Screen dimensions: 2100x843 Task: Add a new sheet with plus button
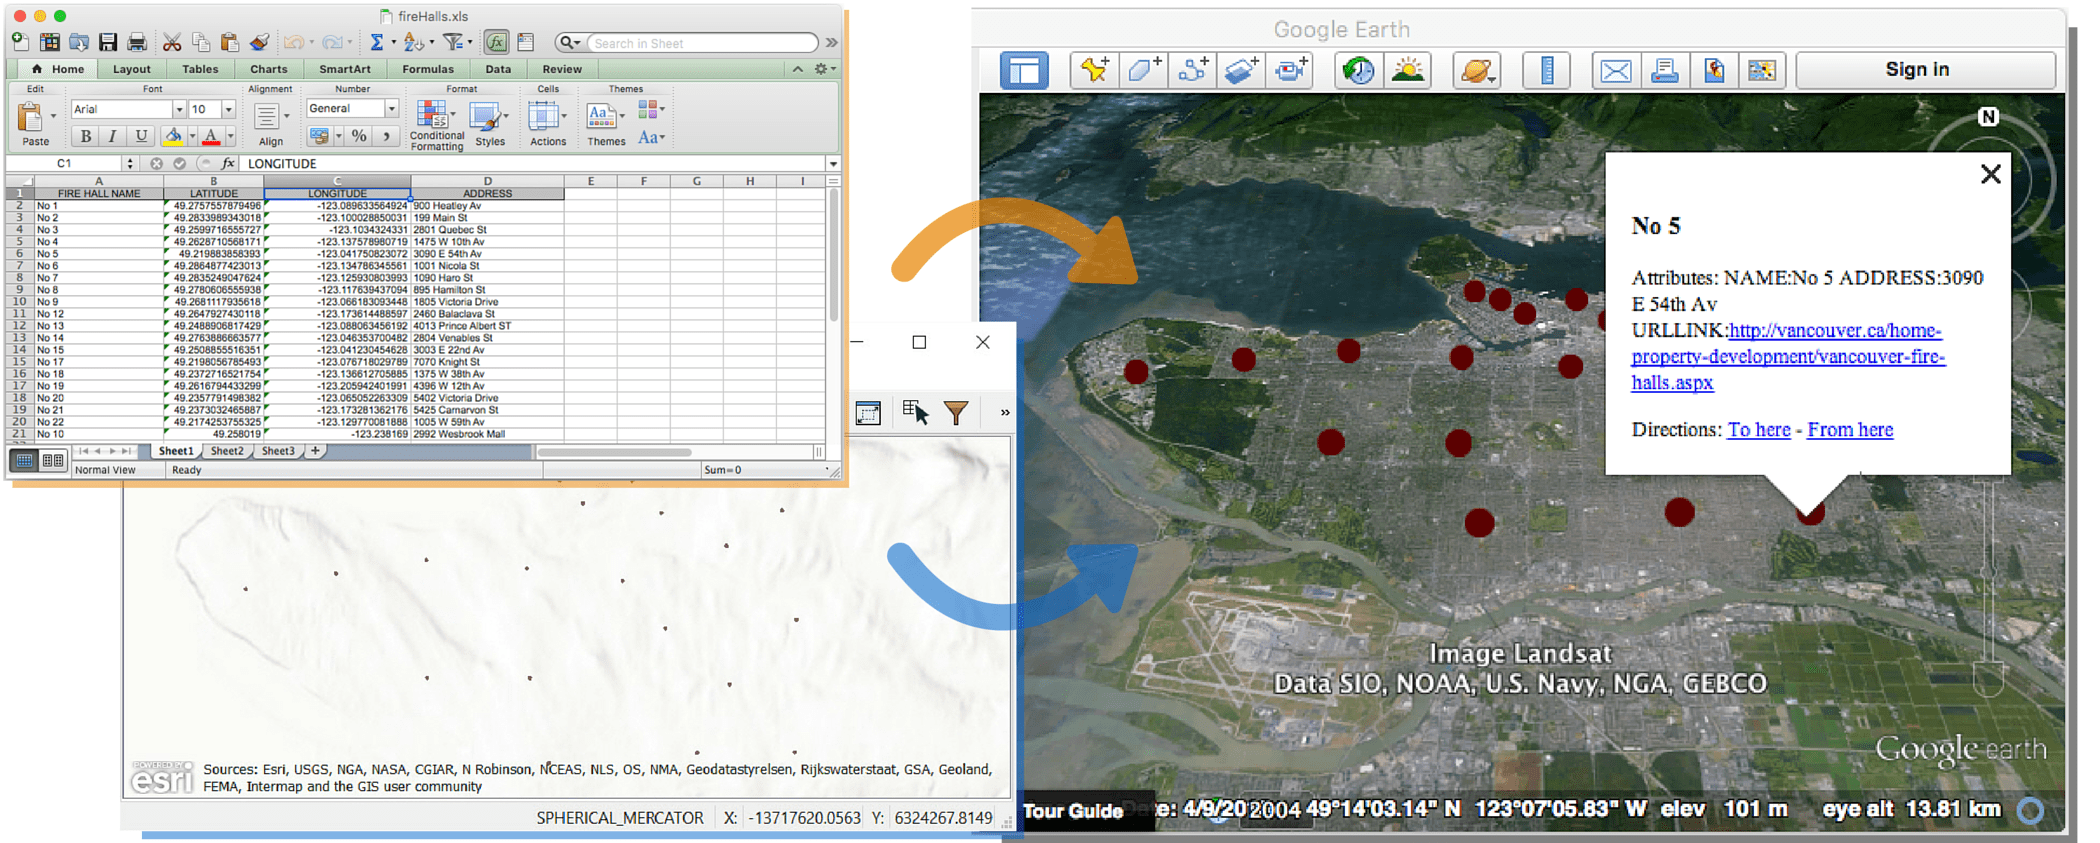315,451
